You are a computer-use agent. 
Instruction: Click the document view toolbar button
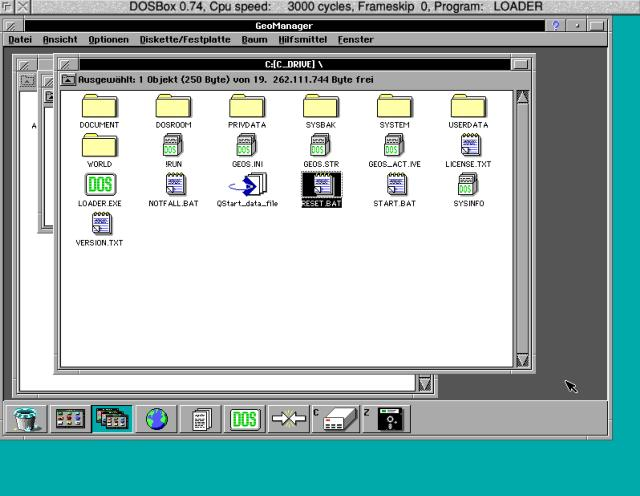(x=201, y=419)
